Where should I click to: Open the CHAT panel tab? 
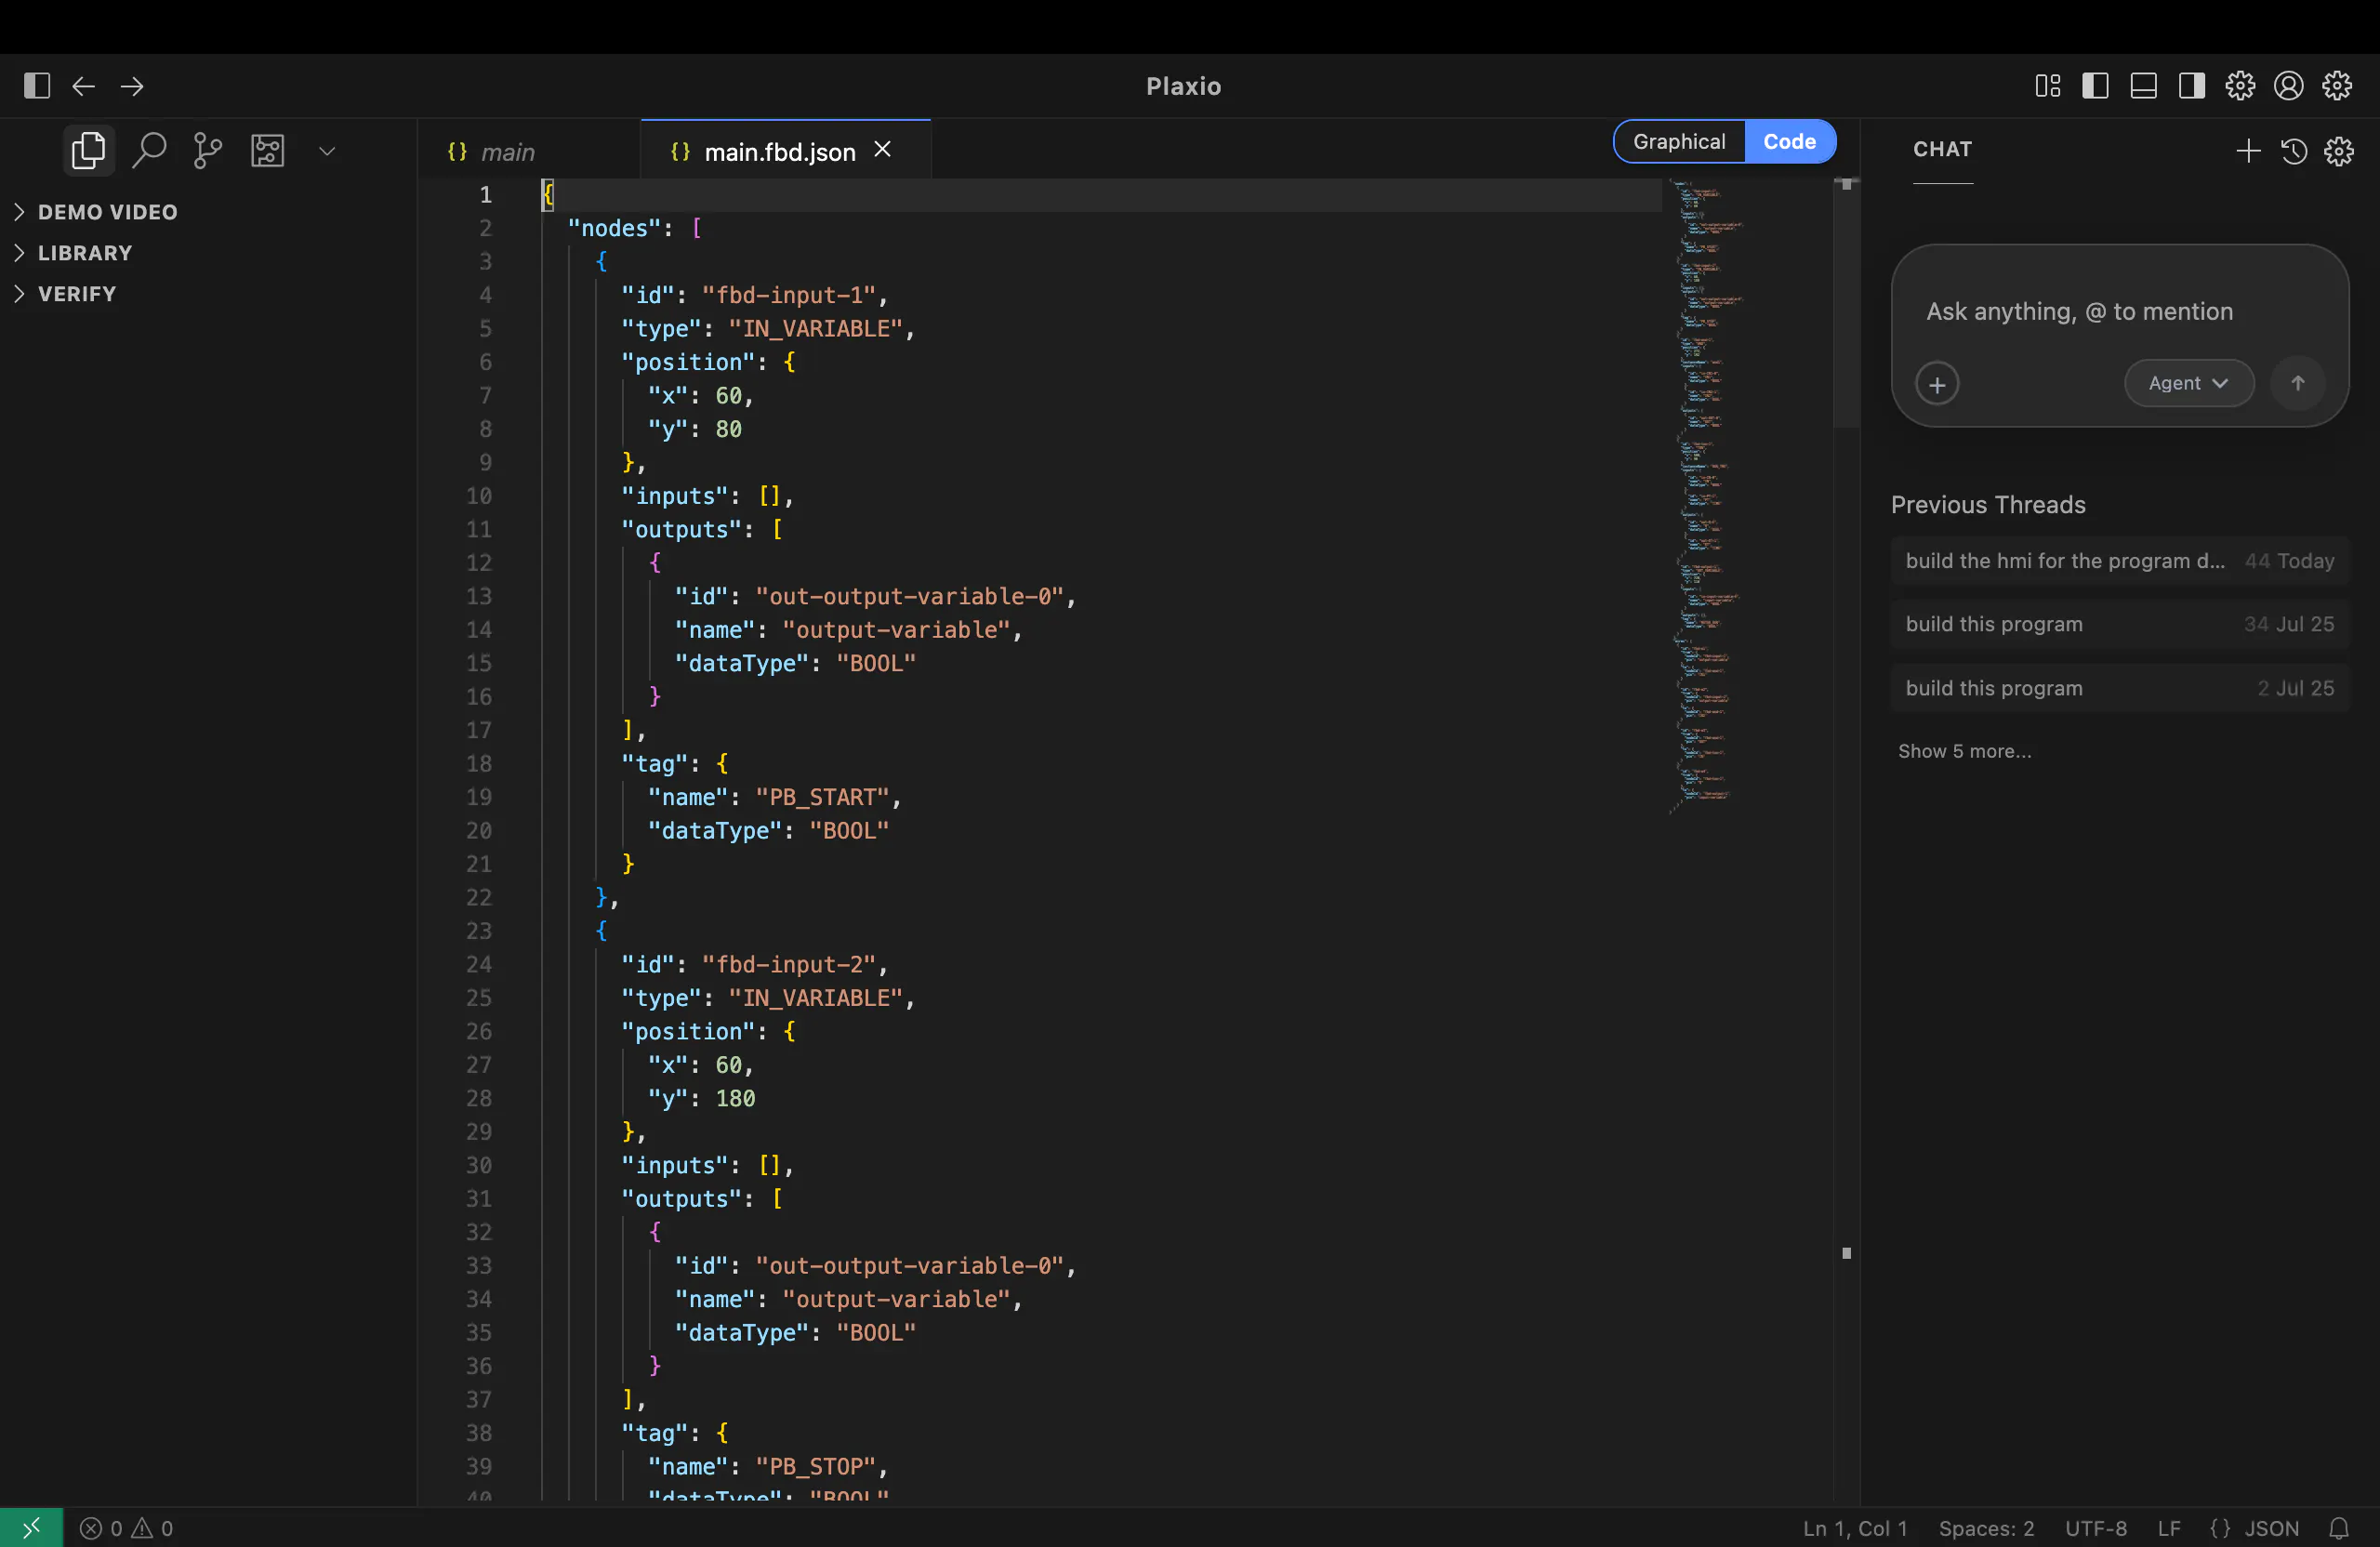[x=1942, y=149]
